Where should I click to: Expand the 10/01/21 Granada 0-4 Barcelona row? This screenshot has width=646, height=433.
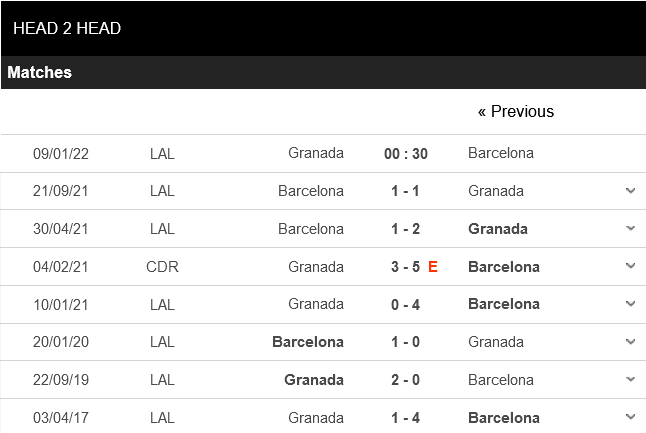tap(630, 304)
